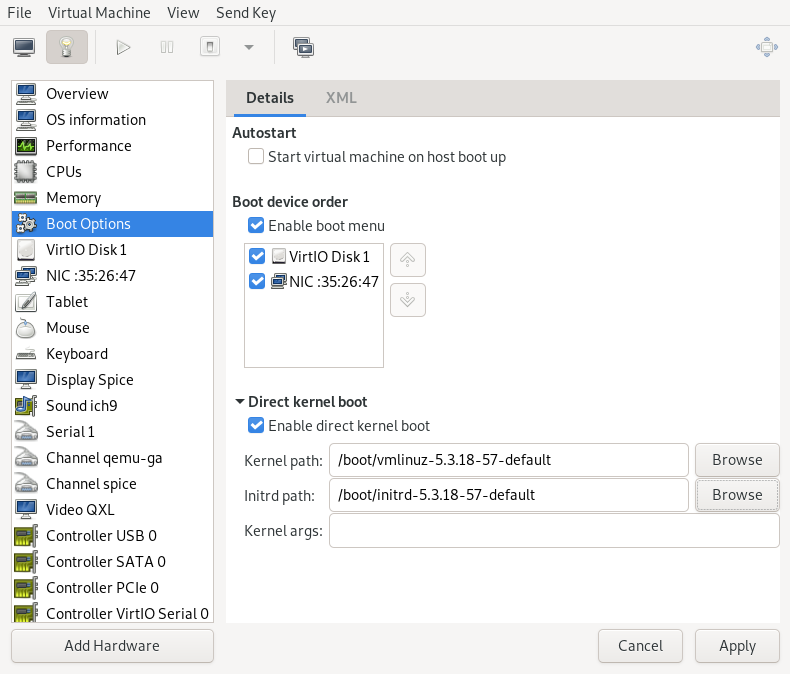Click the Kernel args input field
The width and height of the screenshot is (790, 674).
click(553, 531)
